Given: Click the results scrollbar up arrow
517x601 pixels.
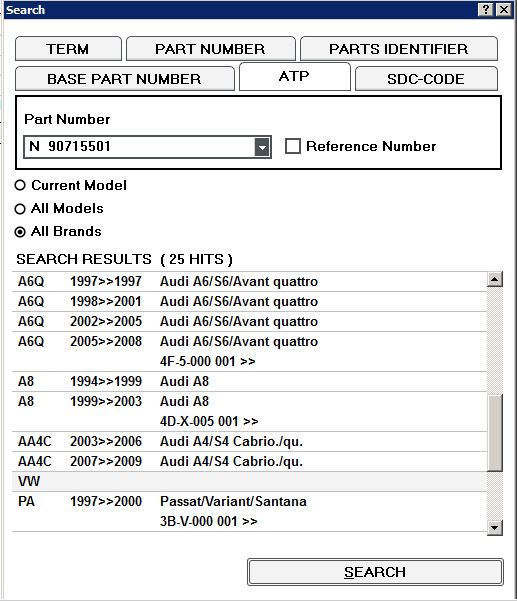Looking at the screenshot, I should pos(495,279).
